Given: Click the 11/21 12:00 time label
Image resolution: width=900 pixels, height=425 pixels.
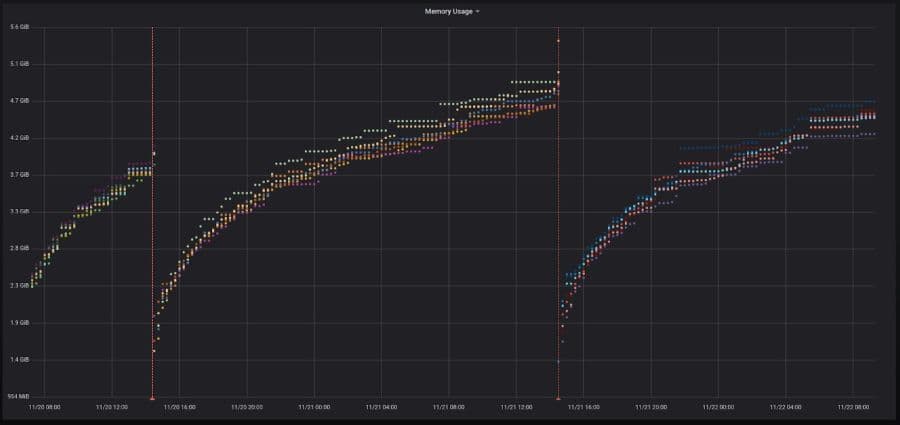Looking at the screenshot, I should pos(516,407).
